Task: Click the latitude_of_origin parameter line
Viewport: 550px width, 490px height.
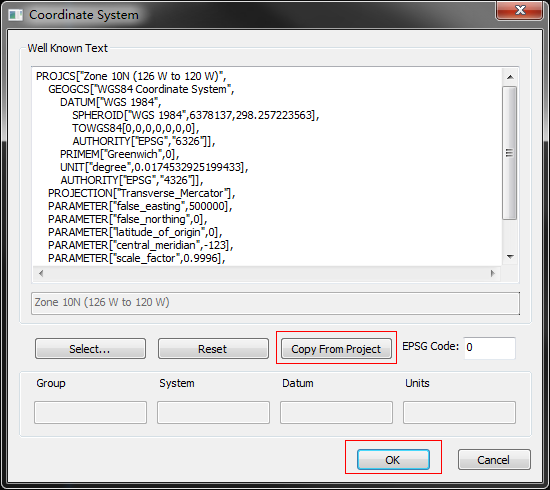Action: coord(135,232)
